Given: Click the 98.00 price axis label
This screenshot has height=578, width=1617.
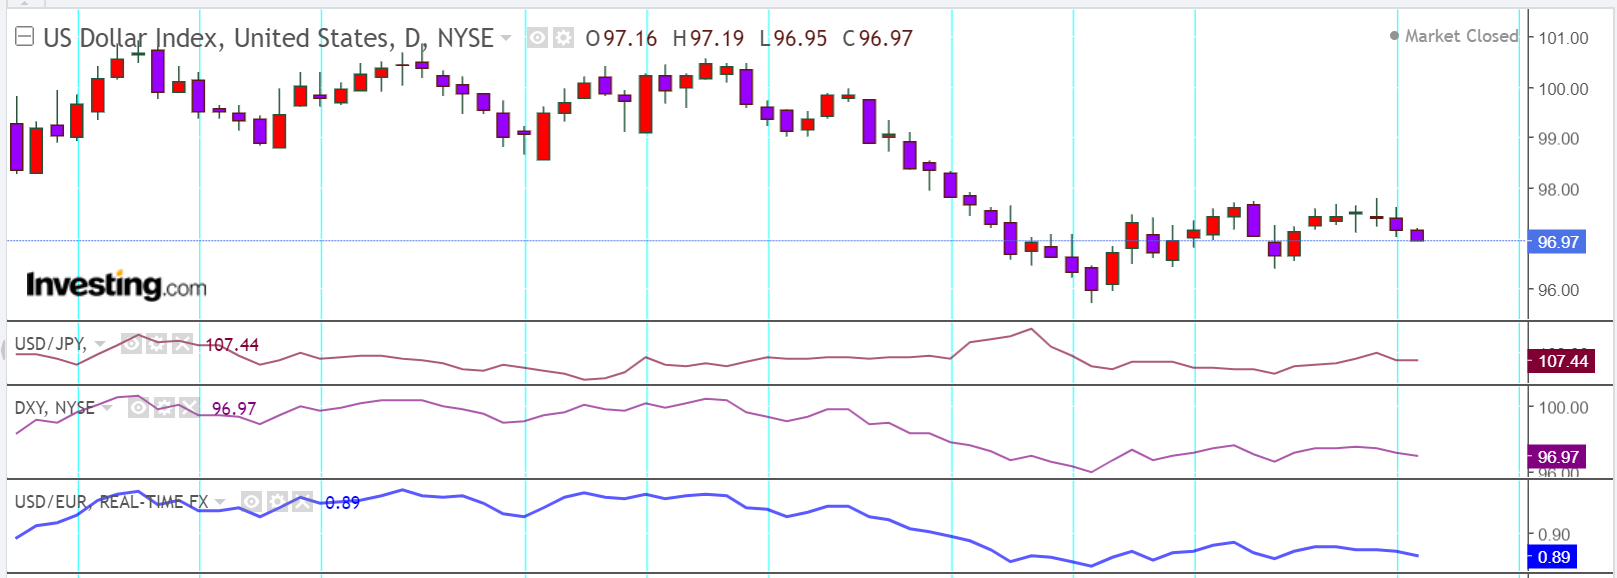Looking at the screenshot, I should tap(1559, 190).
